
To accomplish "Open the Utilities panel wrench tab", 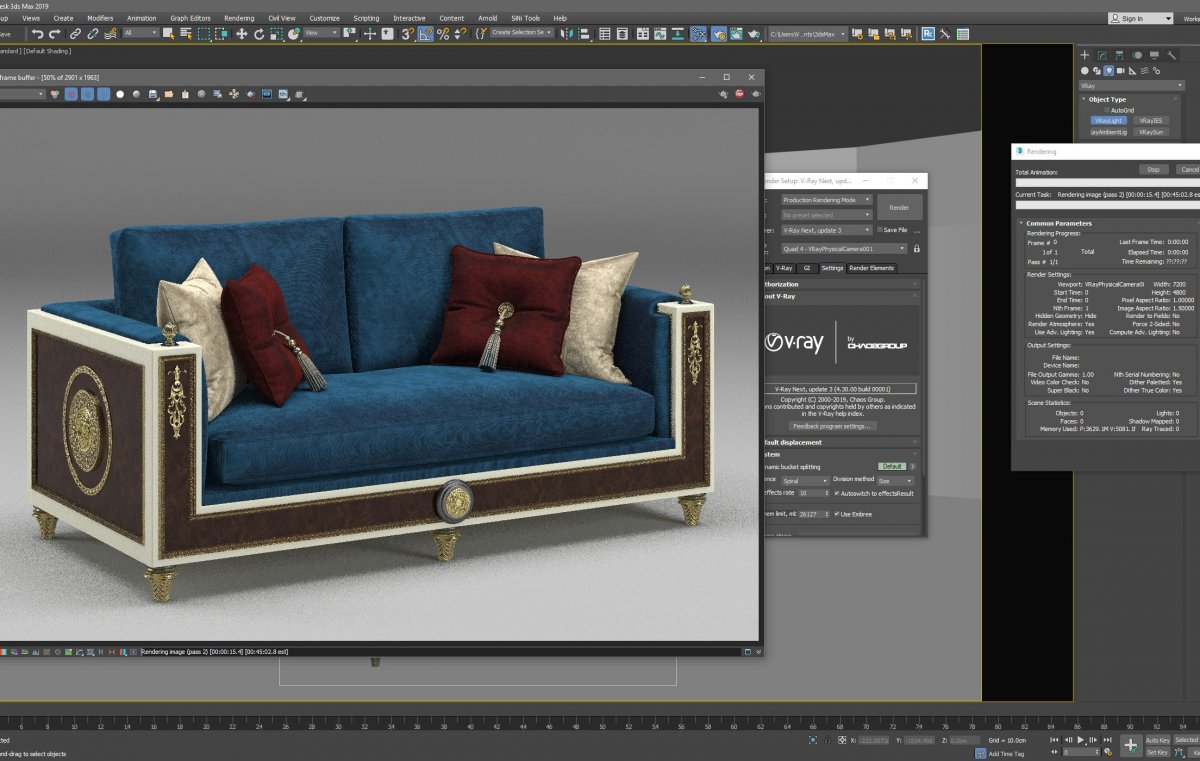I will click(1170, 55).
